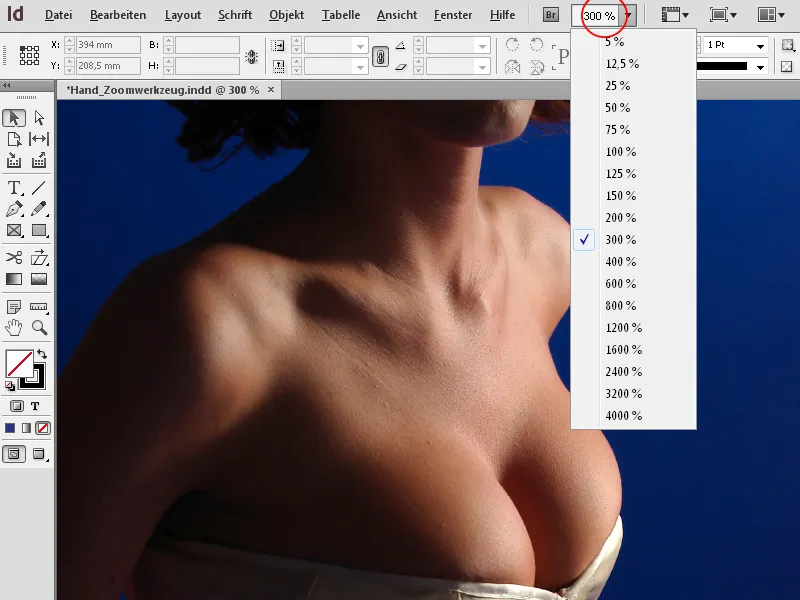Collapse the tools panel double arrows

tap(7, 85)
